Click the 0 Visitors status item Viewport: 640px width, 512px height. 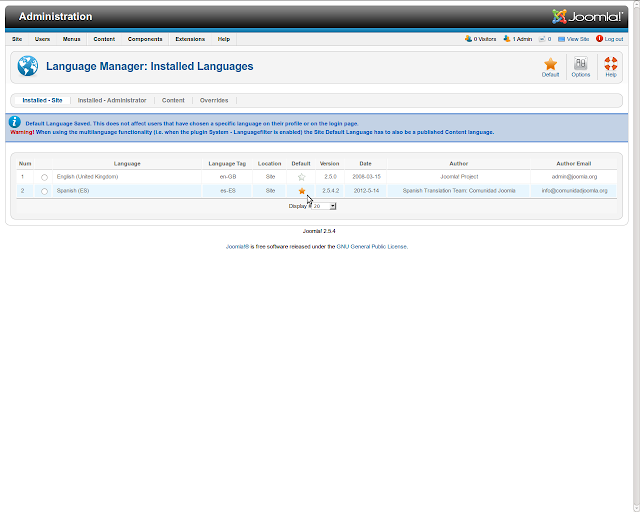480,39
